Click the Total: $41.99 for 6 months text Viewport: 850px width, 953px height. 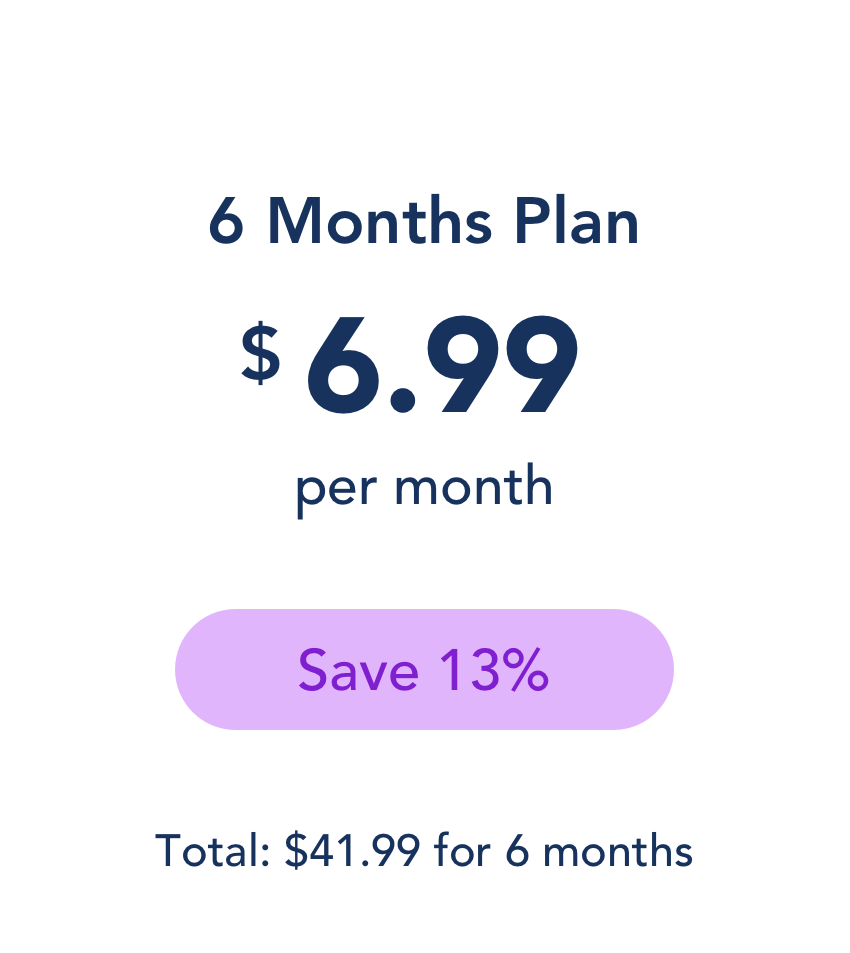coord(424,850)
